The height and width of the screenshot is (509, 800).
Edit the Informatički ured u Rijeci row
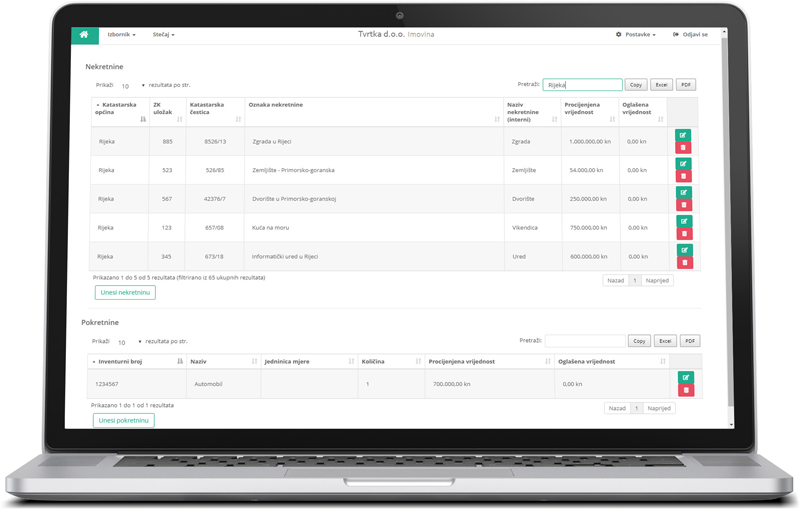[684, 250]
